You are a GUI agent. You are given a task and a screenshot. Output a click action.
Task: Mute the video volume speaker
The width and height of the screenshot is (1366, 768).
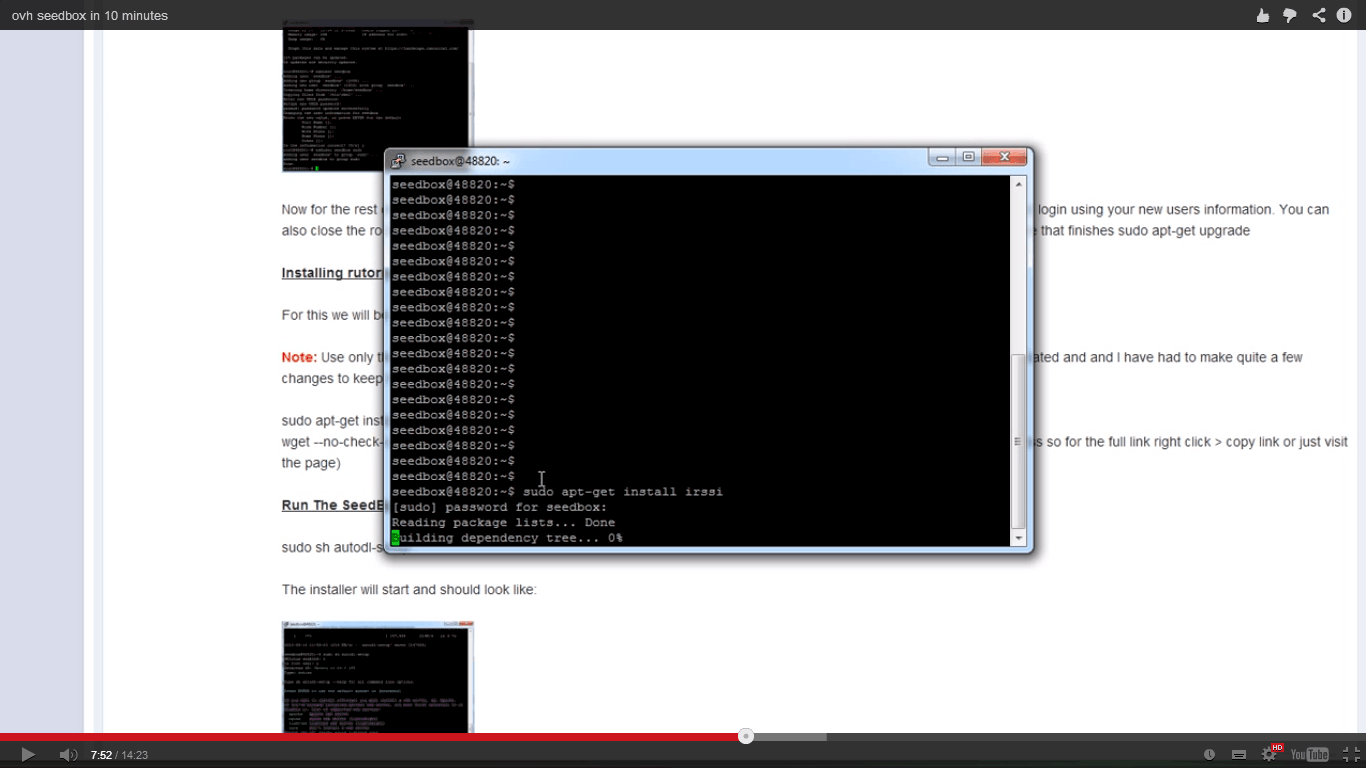tap(67, 755)
